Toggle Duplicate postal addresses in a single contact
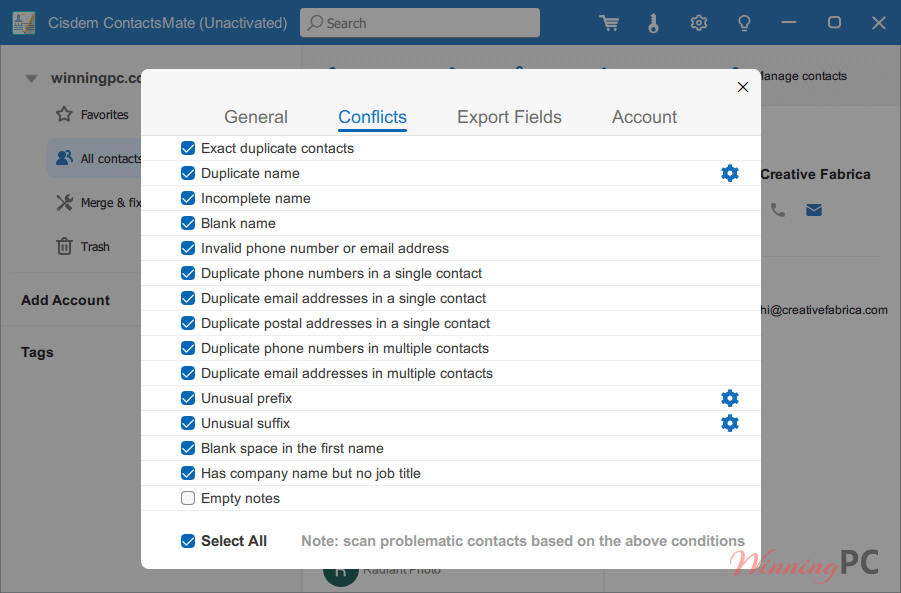Image resolution: width=901 pixels, height=593 pixels. 188,323
